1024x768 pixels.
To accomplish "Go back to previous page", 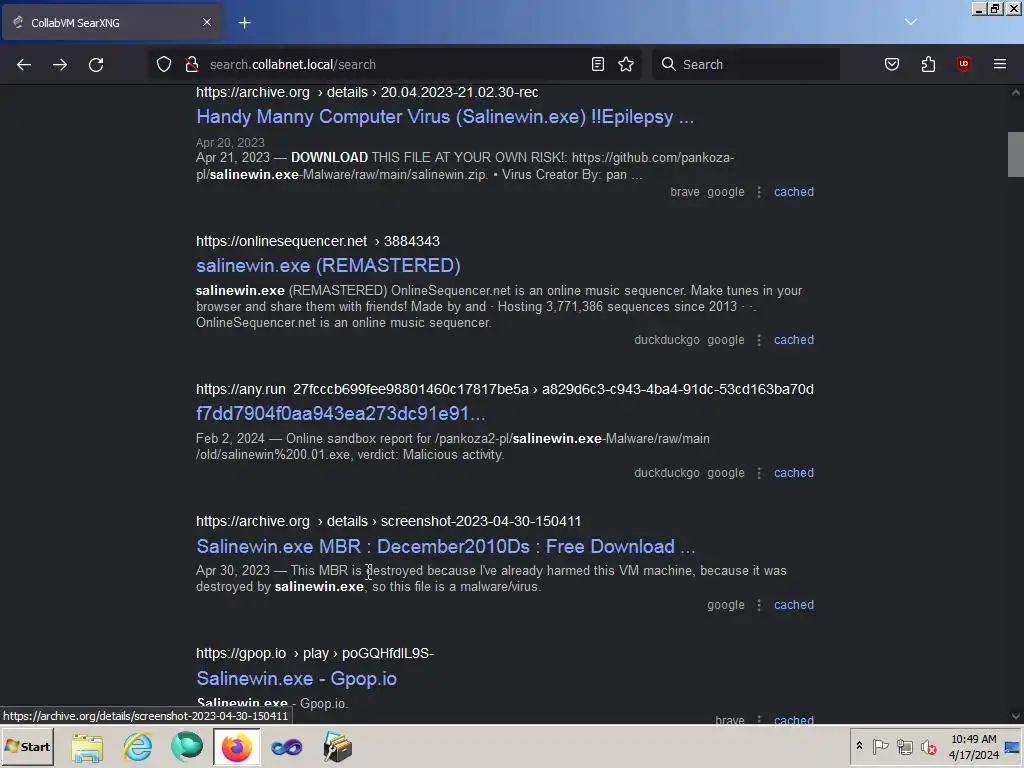I will click(x=24, y=65).
